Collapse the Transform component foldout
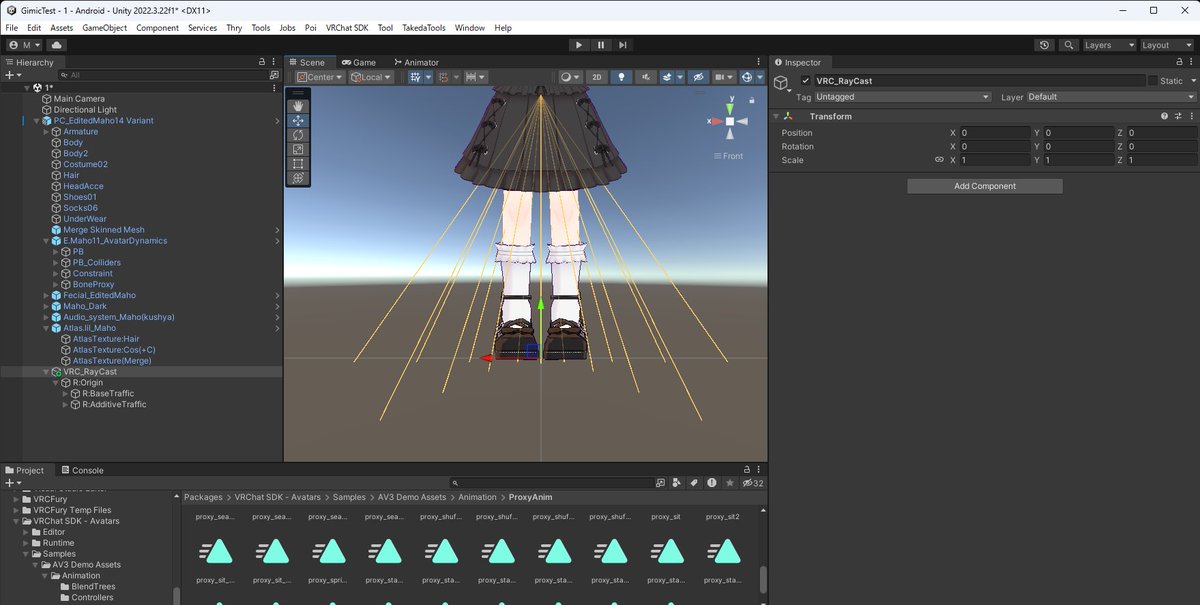 pos(777,116)
